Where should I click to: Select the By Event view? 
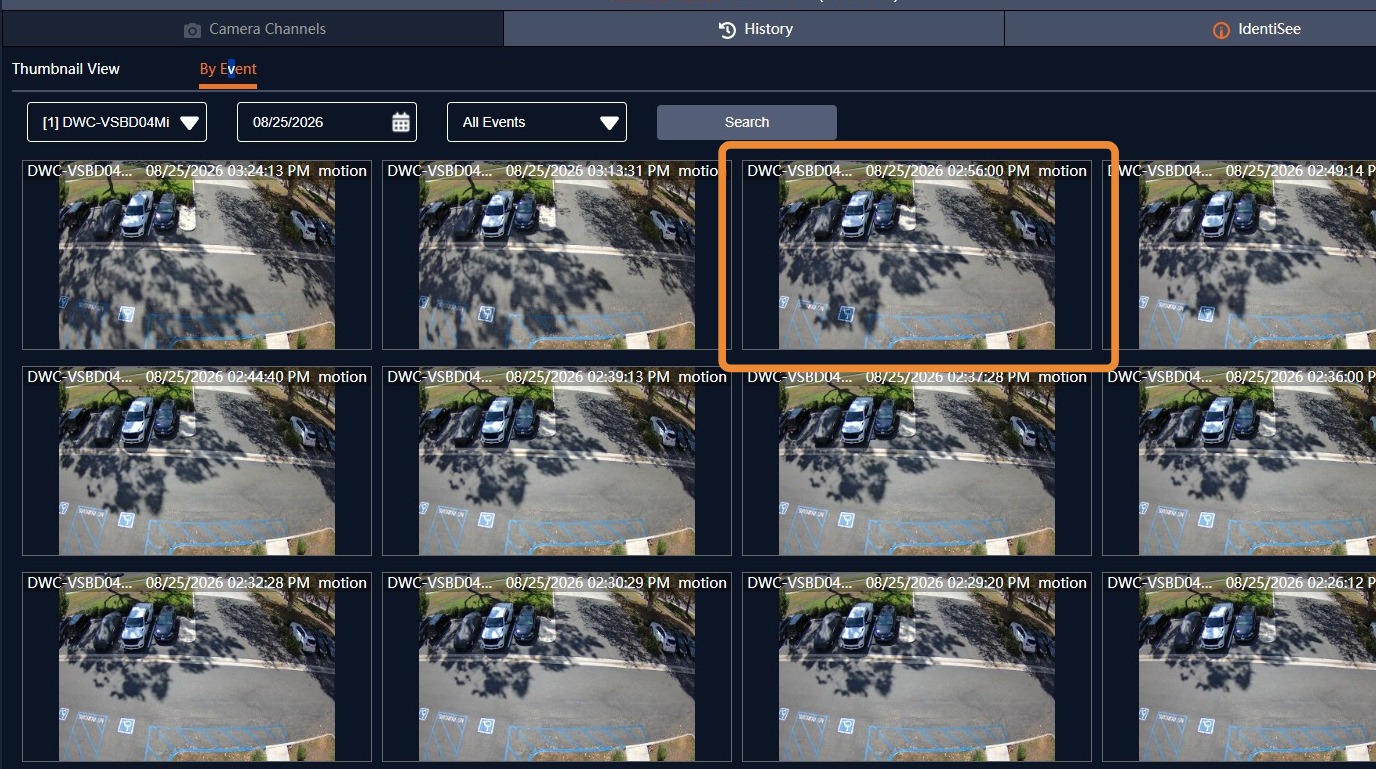click(228, 69)
